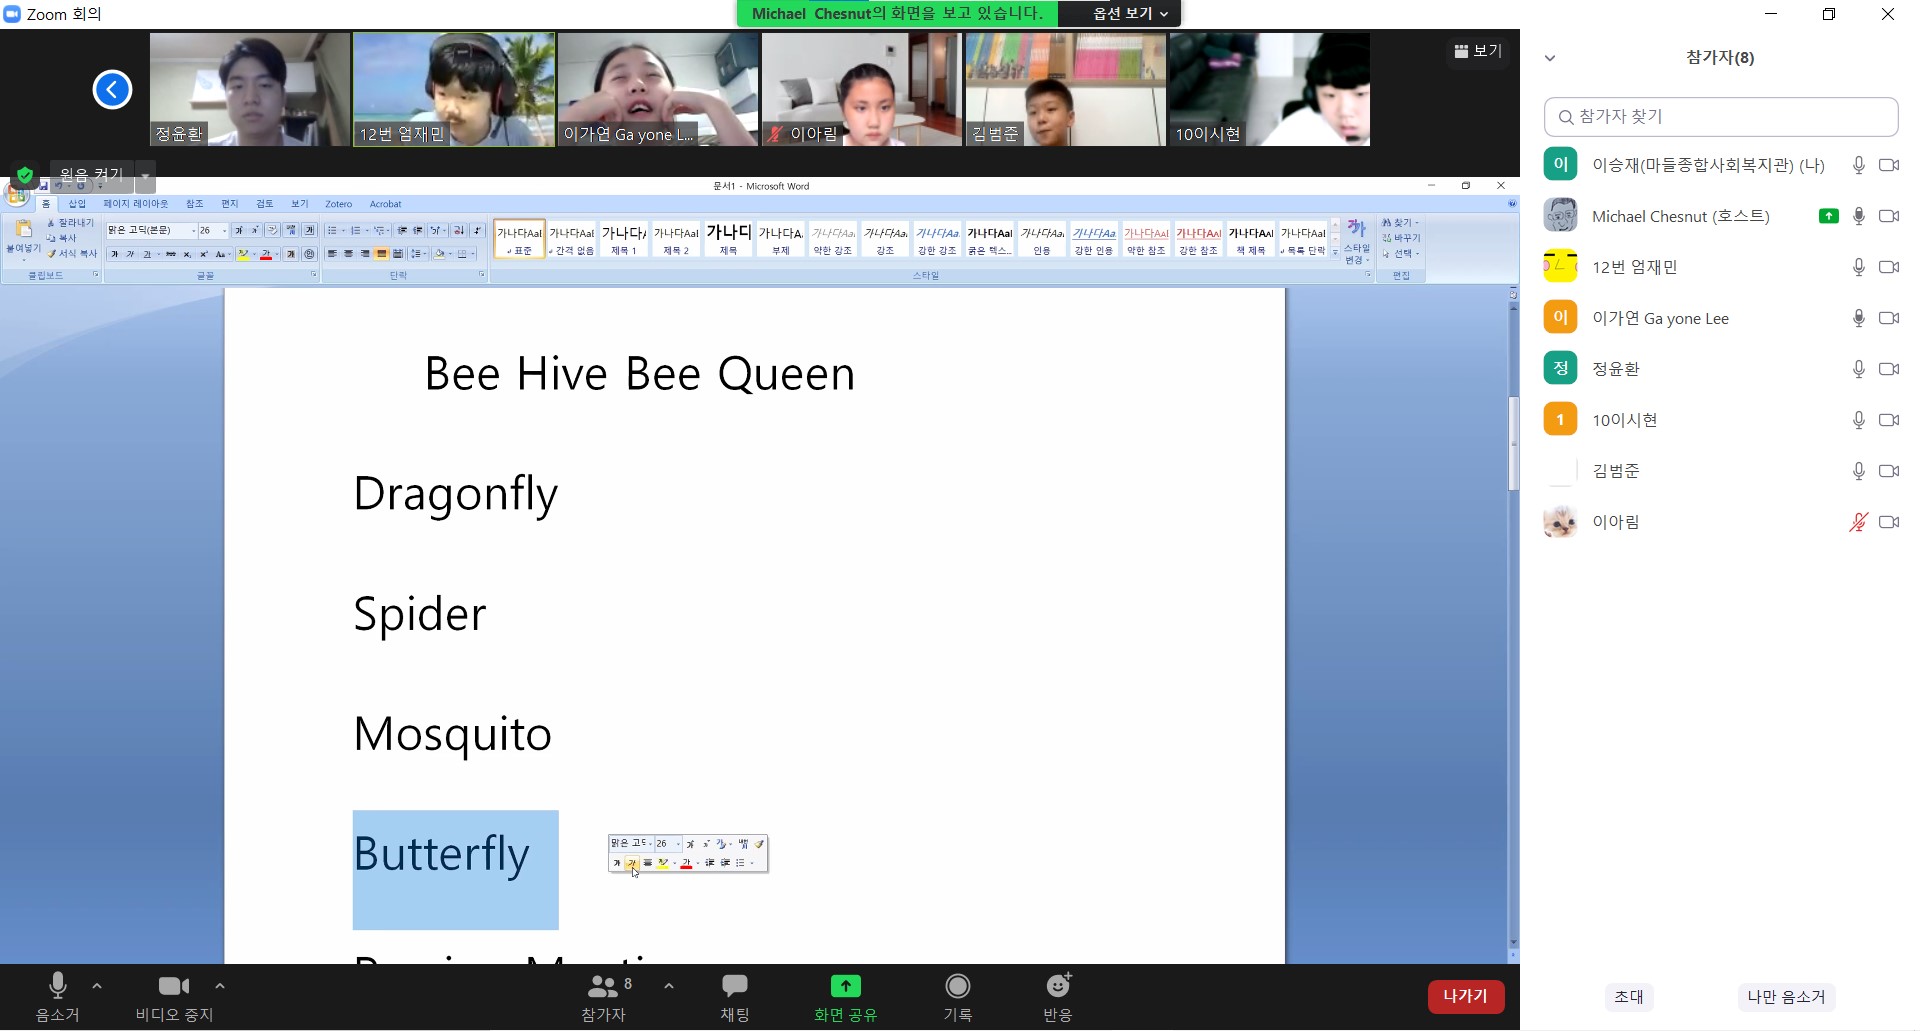Viewport: 1920px width, 1031px height.
Task: Click the green encryption shield icon
Action: pyautogui.click(x=25, y=175)
